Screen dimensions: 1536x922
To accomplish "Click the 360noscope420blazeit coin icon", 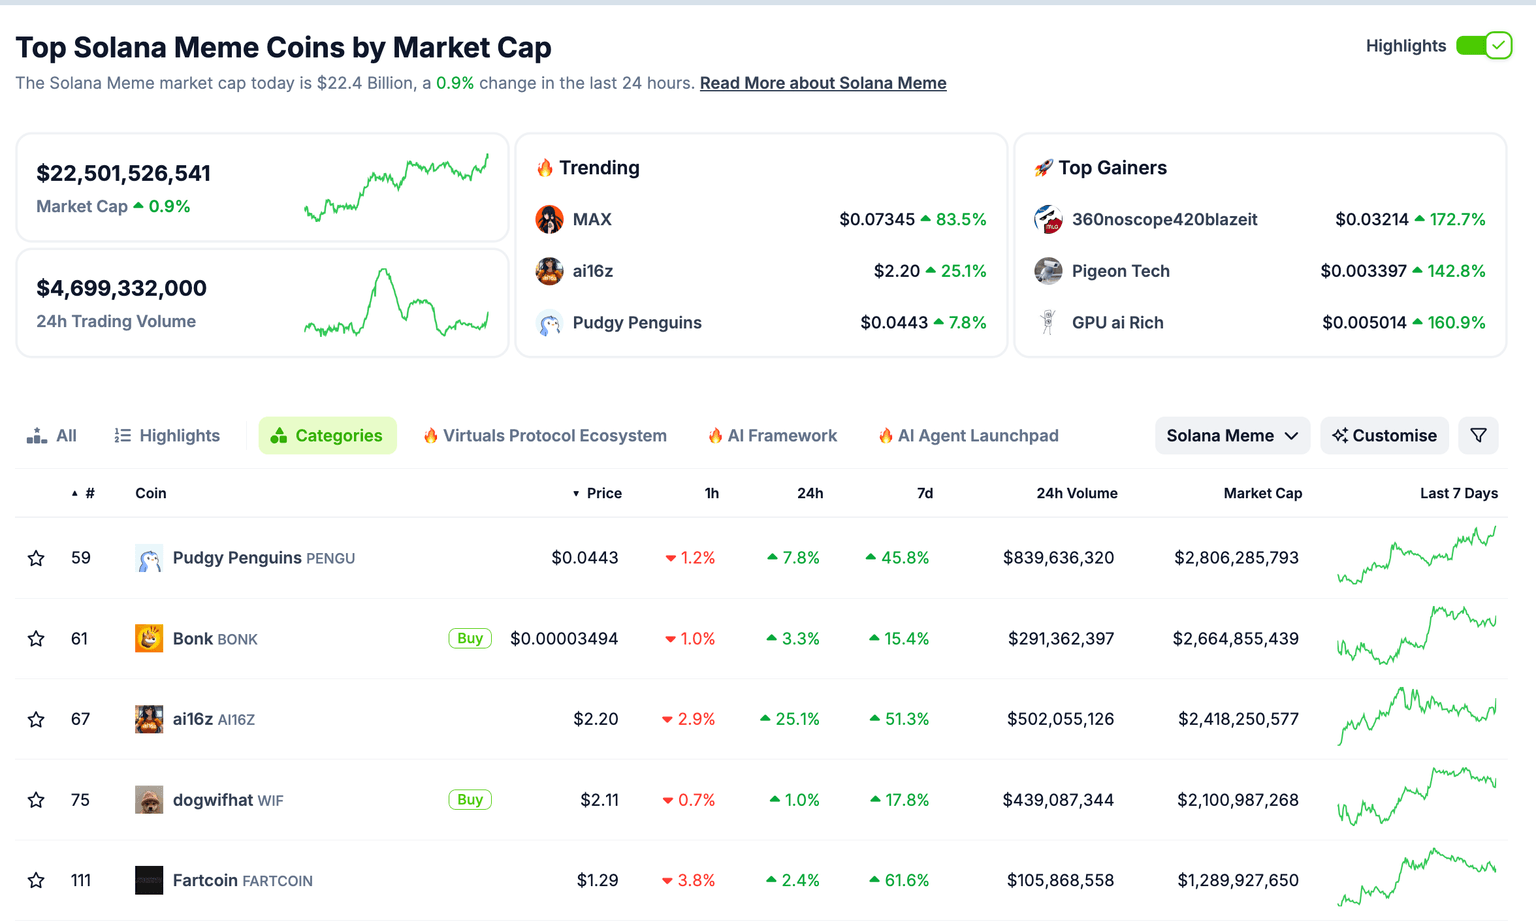I will 1048,219.
